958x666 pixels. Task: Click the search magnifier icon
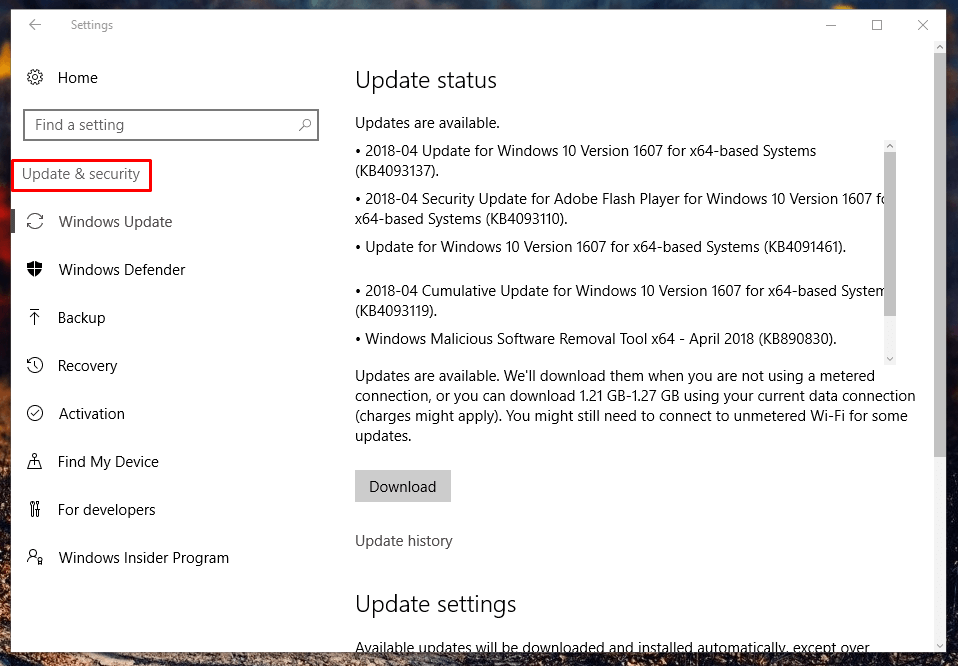305,125
